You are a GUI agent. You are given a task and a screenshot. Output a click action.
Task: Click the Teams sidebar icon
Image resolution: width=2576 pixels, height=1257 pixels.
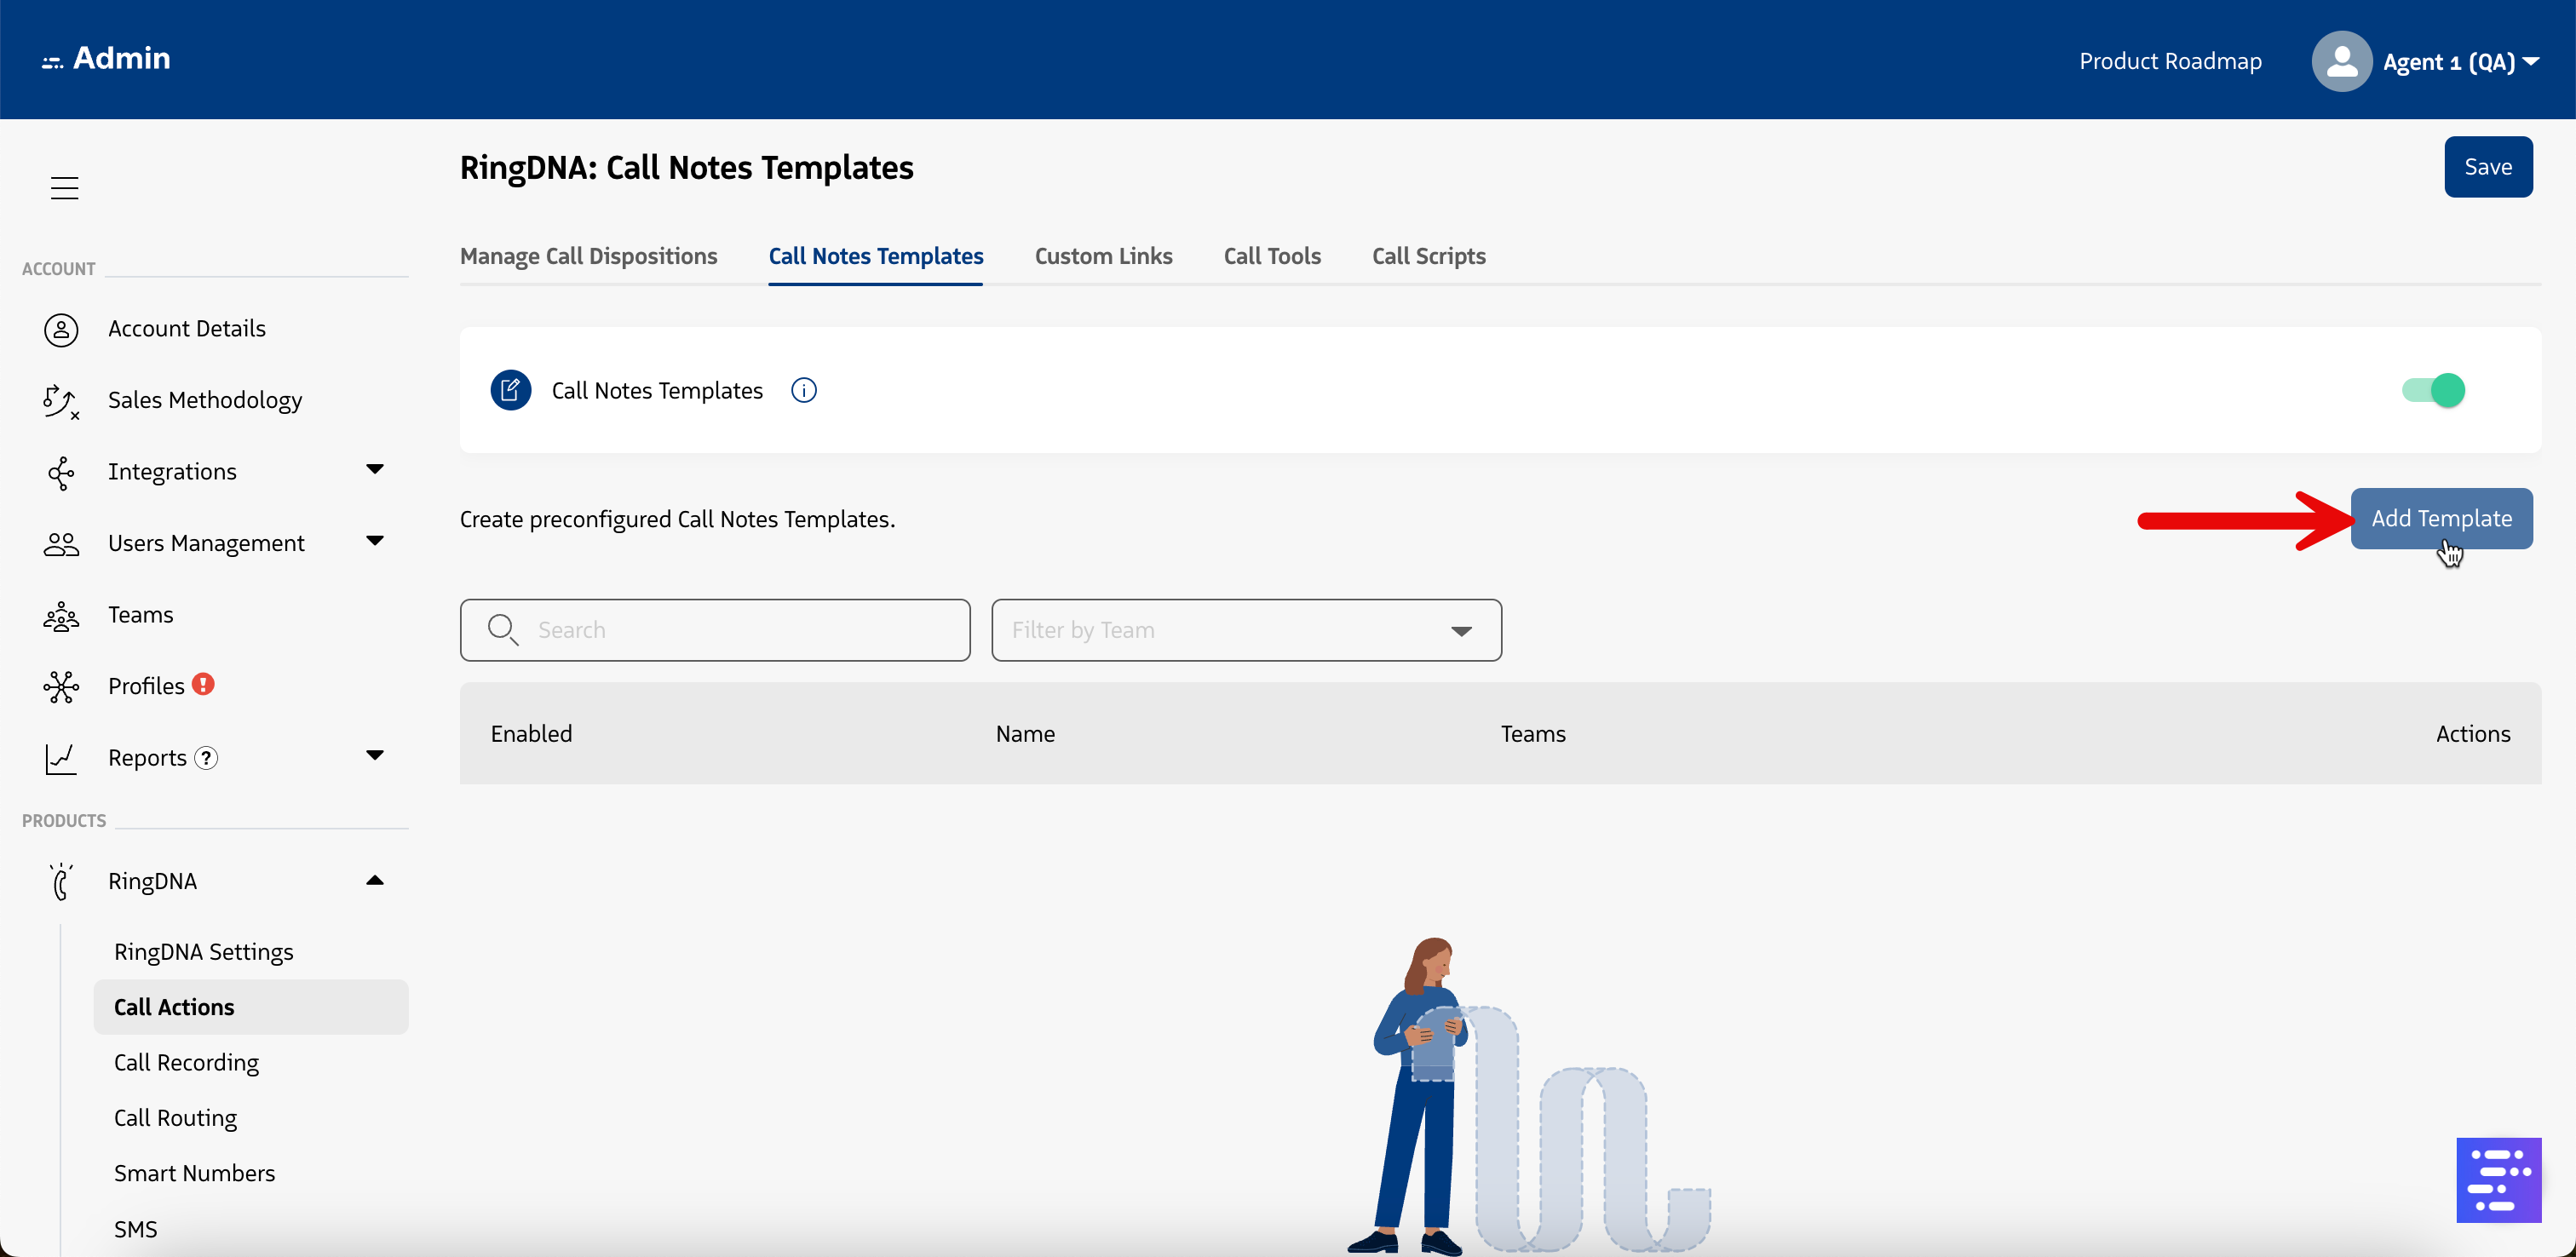61,615
